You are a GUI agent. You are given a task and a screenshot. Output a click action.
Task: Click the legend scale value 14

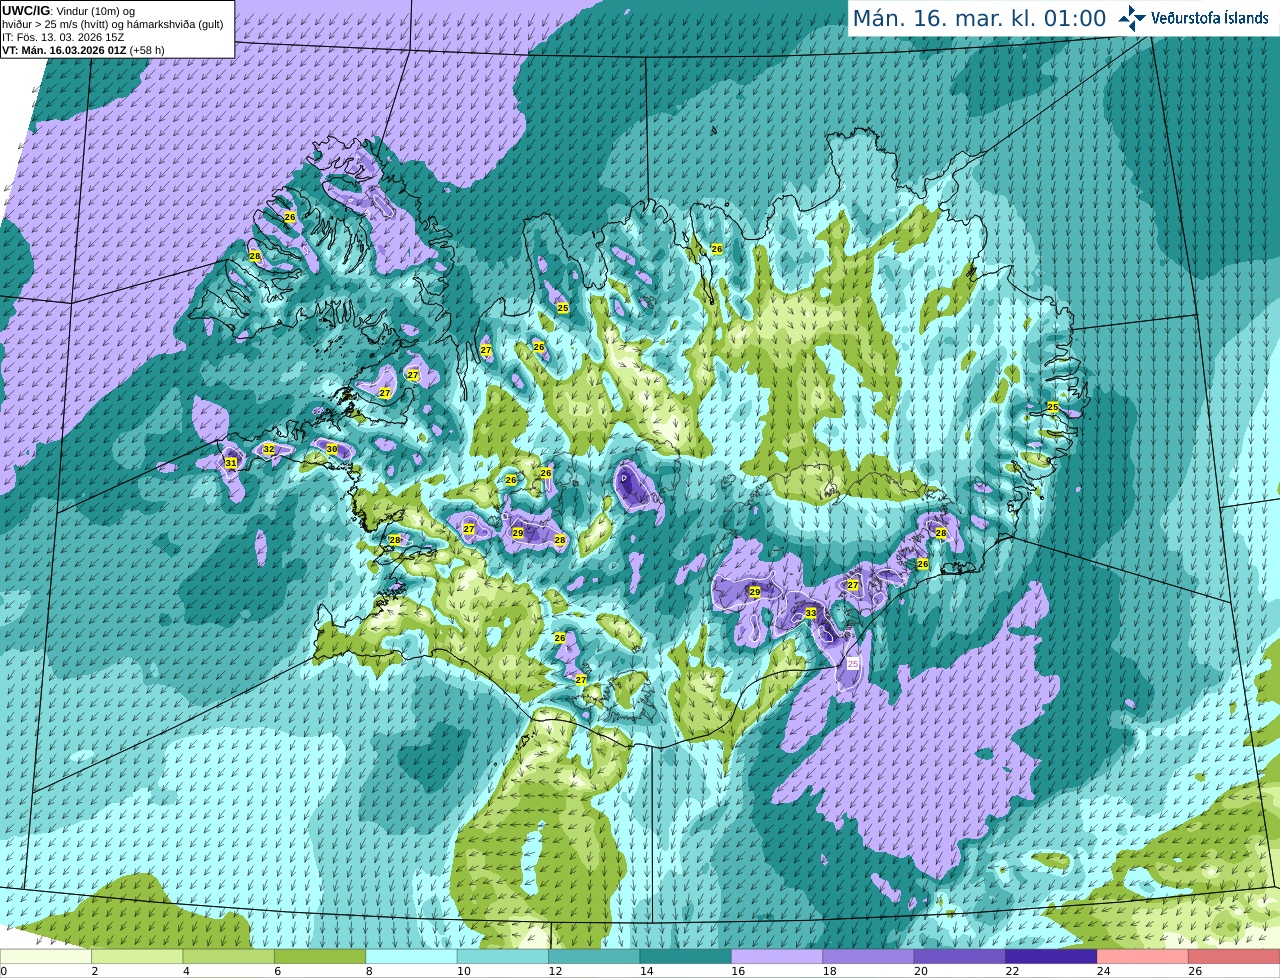click(646, 971)
